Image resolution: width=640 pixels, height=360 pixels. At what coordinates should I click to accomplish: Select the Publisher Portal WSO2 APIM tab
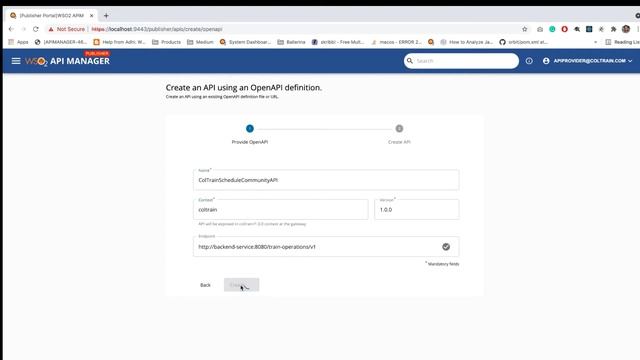[51, 16]
